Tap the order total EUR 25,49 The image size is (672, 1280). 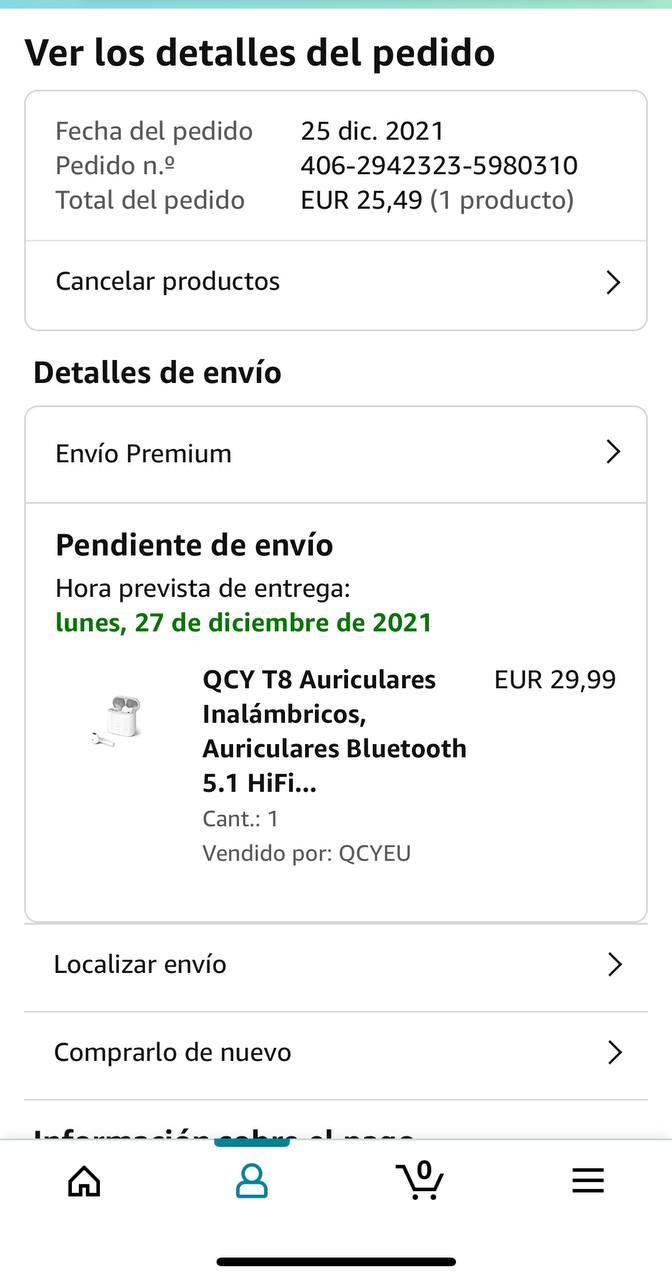click(362, 201)
